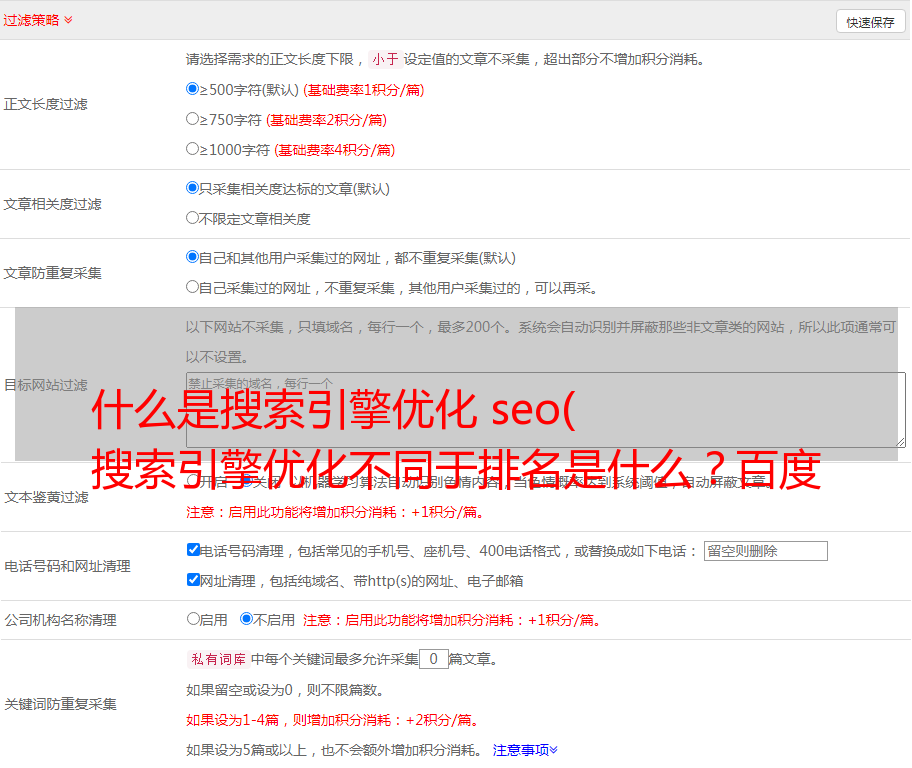Image resolution: width=912 pixels, height=768 pixels.
Task: Select 启用 for 公司机构名称清理
Action: pyautogui.click(x=193, y=618)
